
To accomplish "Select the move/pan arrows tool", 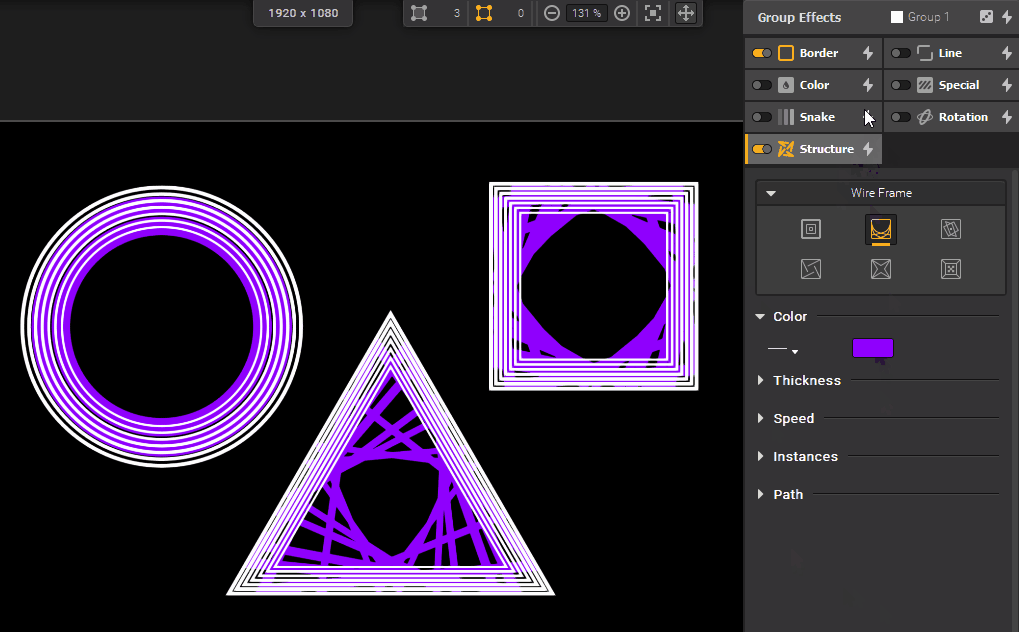I will click(686, 13).
